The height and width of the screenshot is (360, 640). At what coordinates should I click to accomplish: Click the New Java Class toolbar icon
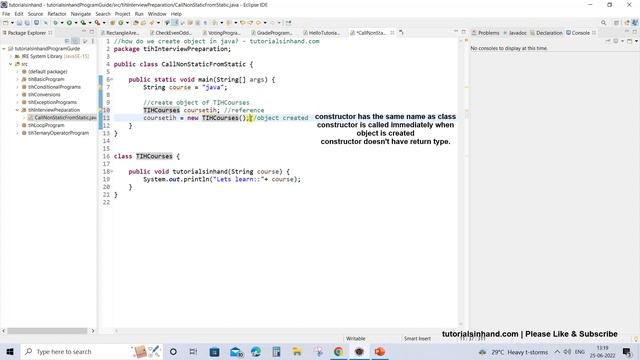point(121,23)
